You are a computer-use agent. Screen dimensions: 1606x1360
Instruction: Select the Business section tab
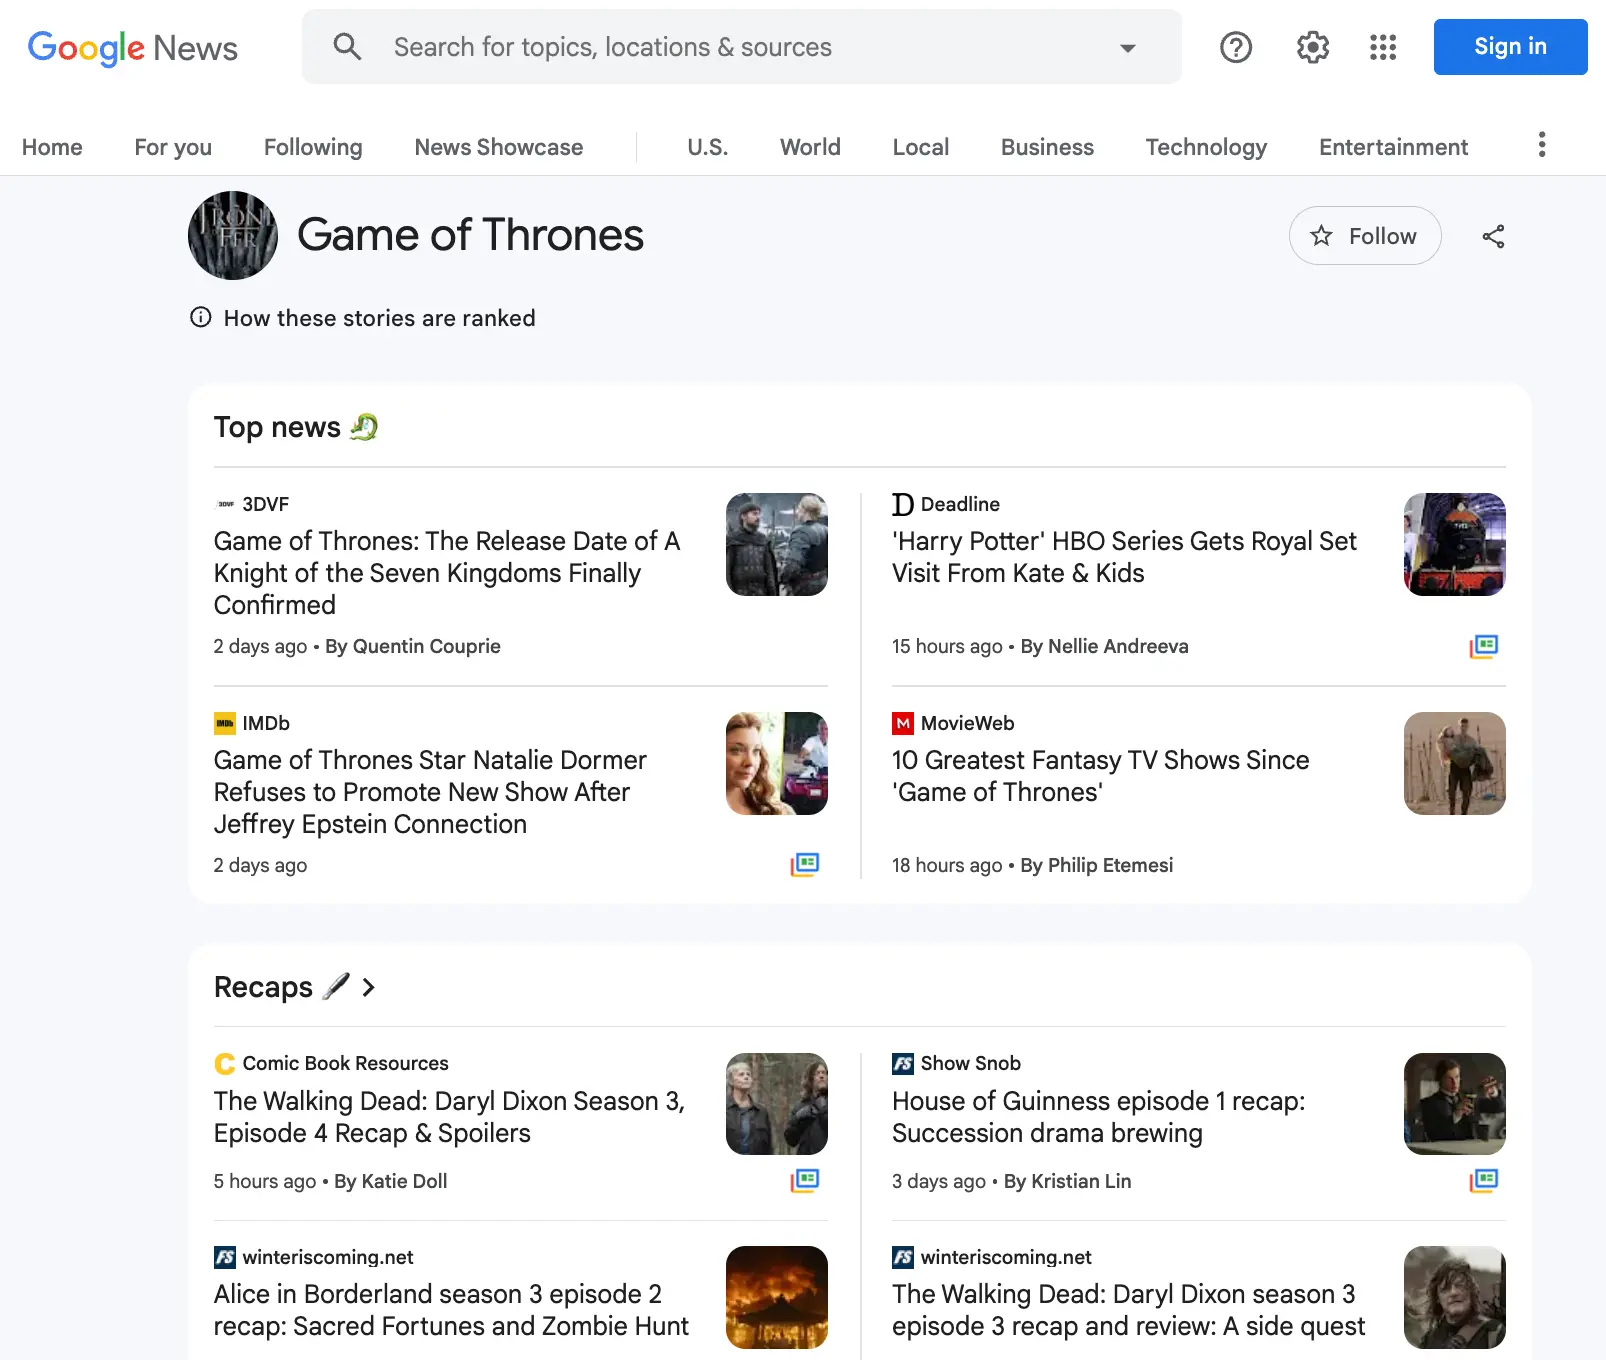point(1047,147)
